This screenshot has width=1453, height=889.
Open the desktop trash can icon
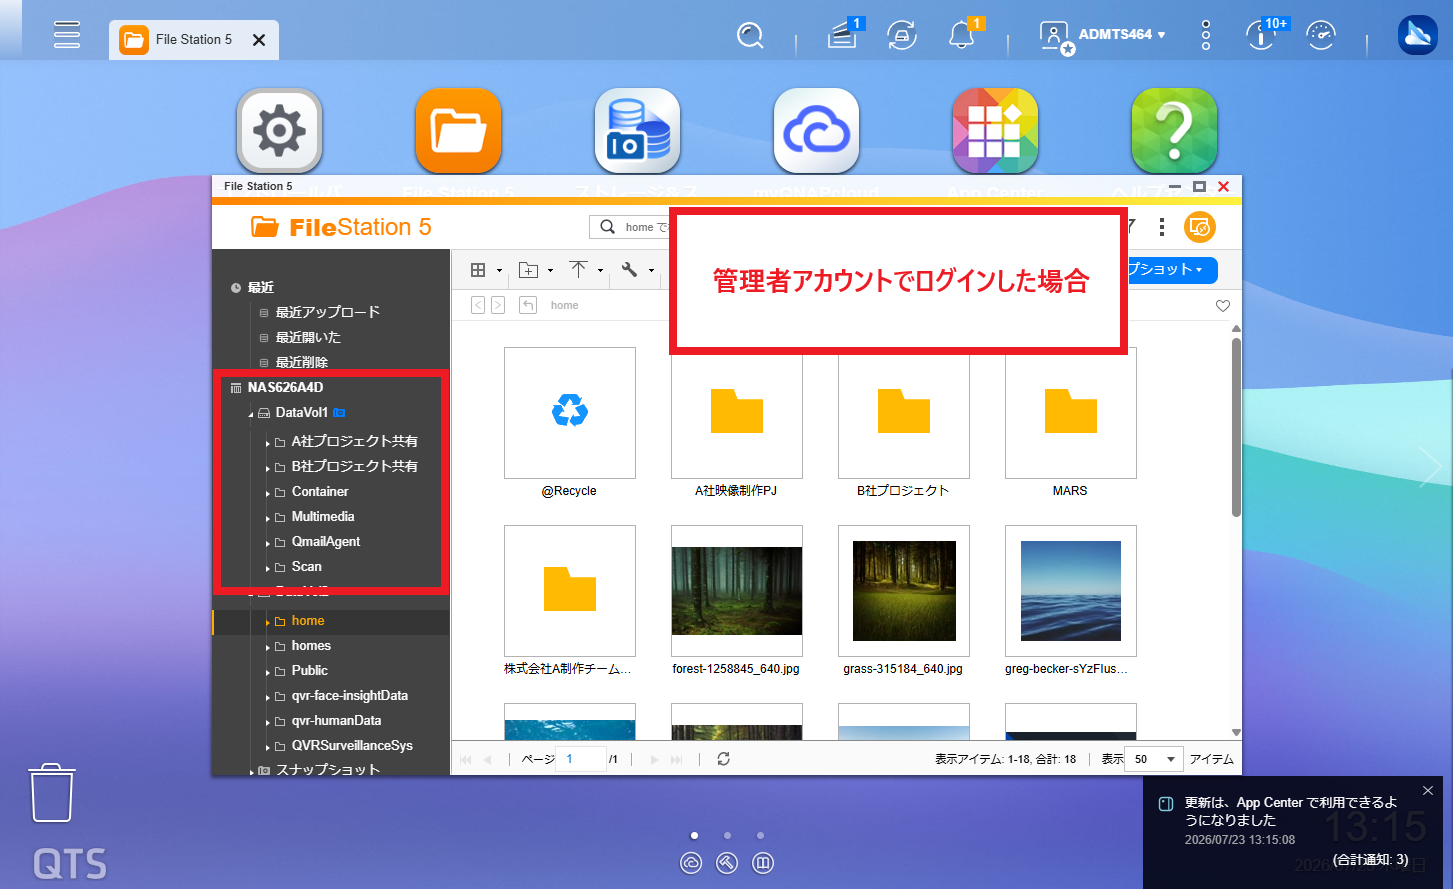pos(52,793)
